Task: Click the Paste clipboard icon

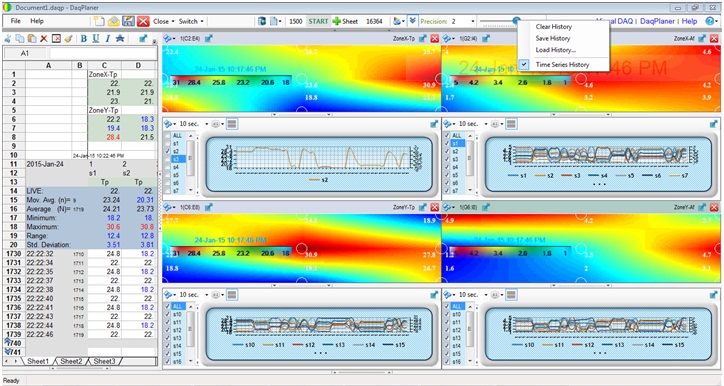Action: click(32, 39)
